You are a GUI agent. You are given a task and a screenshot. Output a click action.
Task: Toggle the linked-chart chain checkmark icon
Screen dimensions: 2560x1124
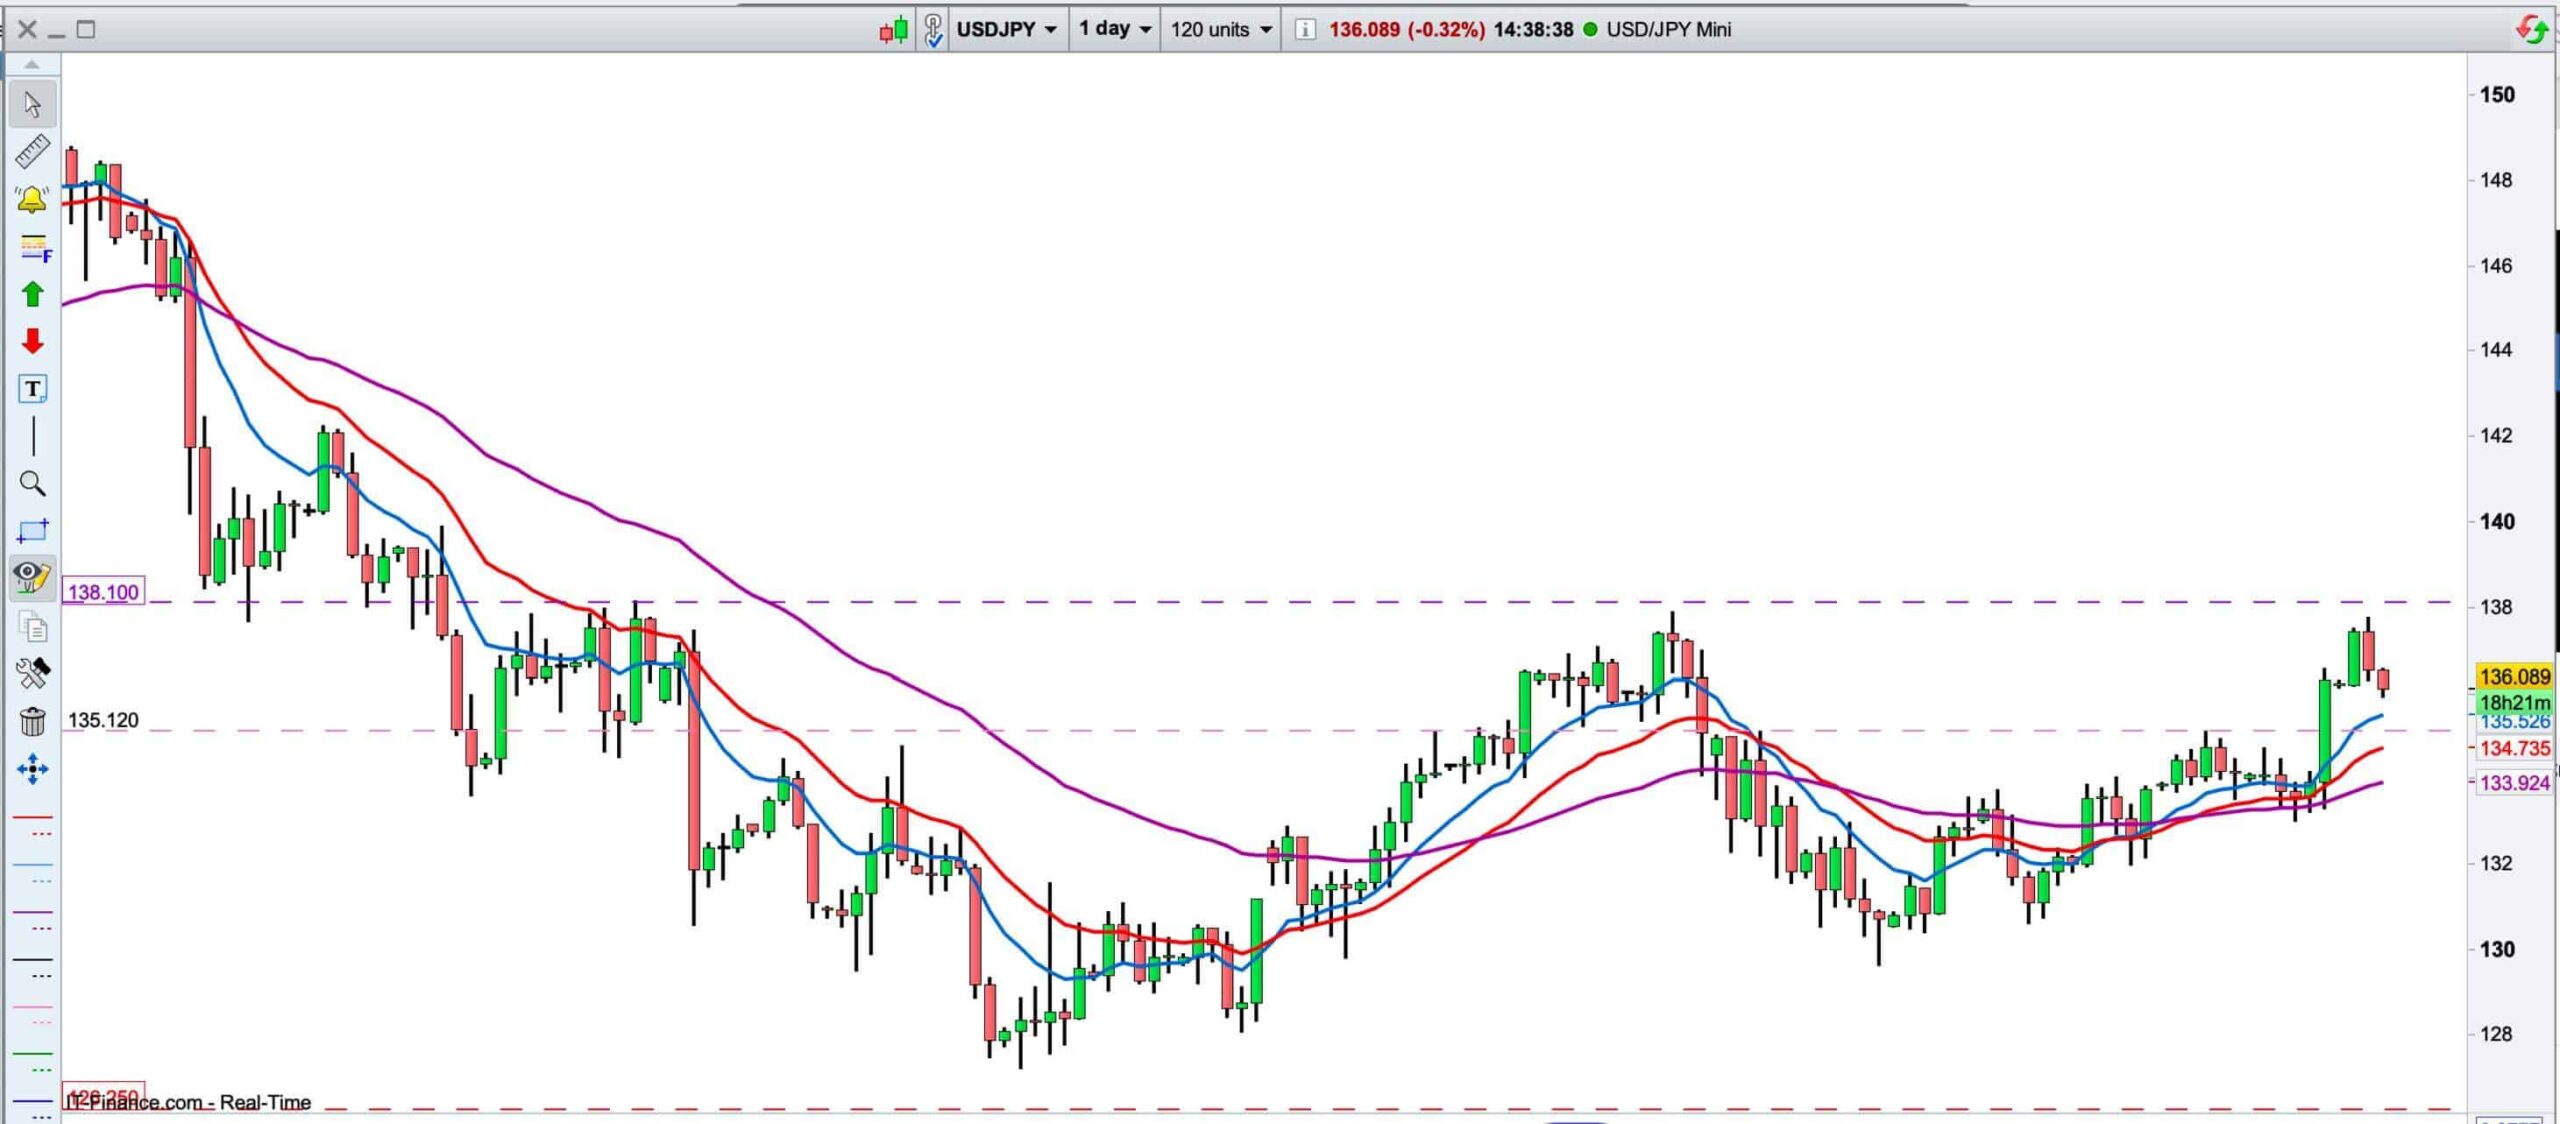tap(932, 29)
